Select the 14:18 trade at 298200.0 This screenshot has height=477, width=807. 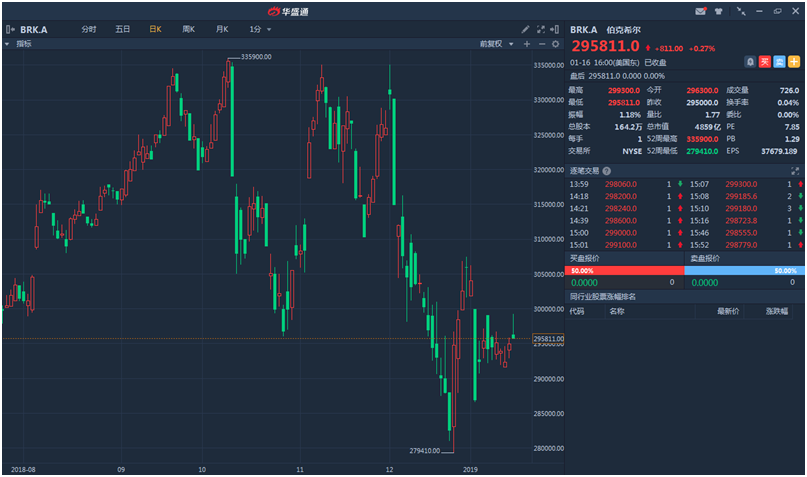tap(626, 196)
